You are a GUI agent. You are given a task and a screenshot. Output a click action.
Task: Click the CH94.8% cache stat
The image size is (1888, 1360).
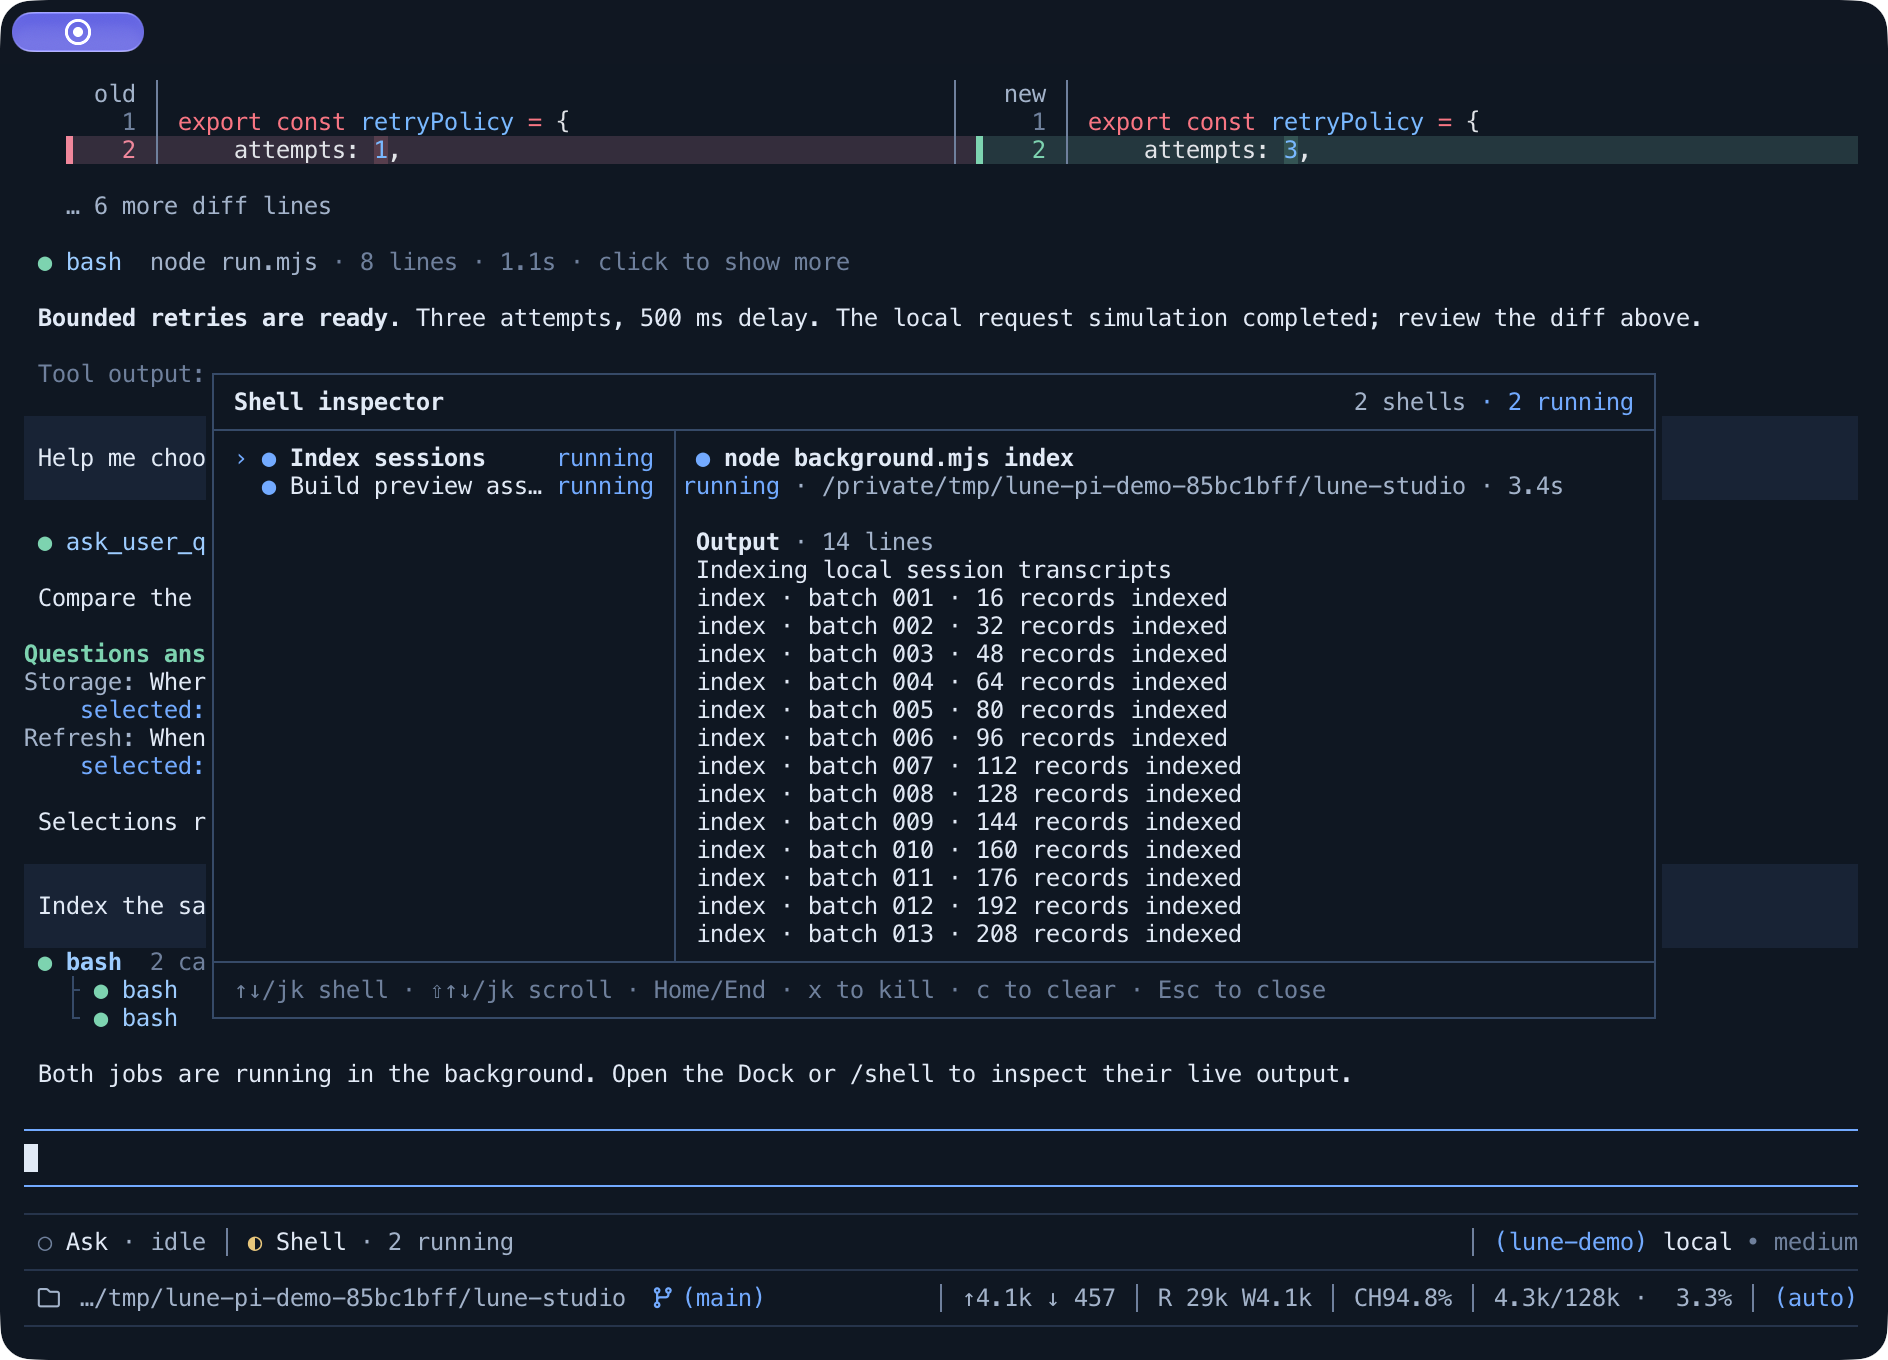(1403, 1298)
